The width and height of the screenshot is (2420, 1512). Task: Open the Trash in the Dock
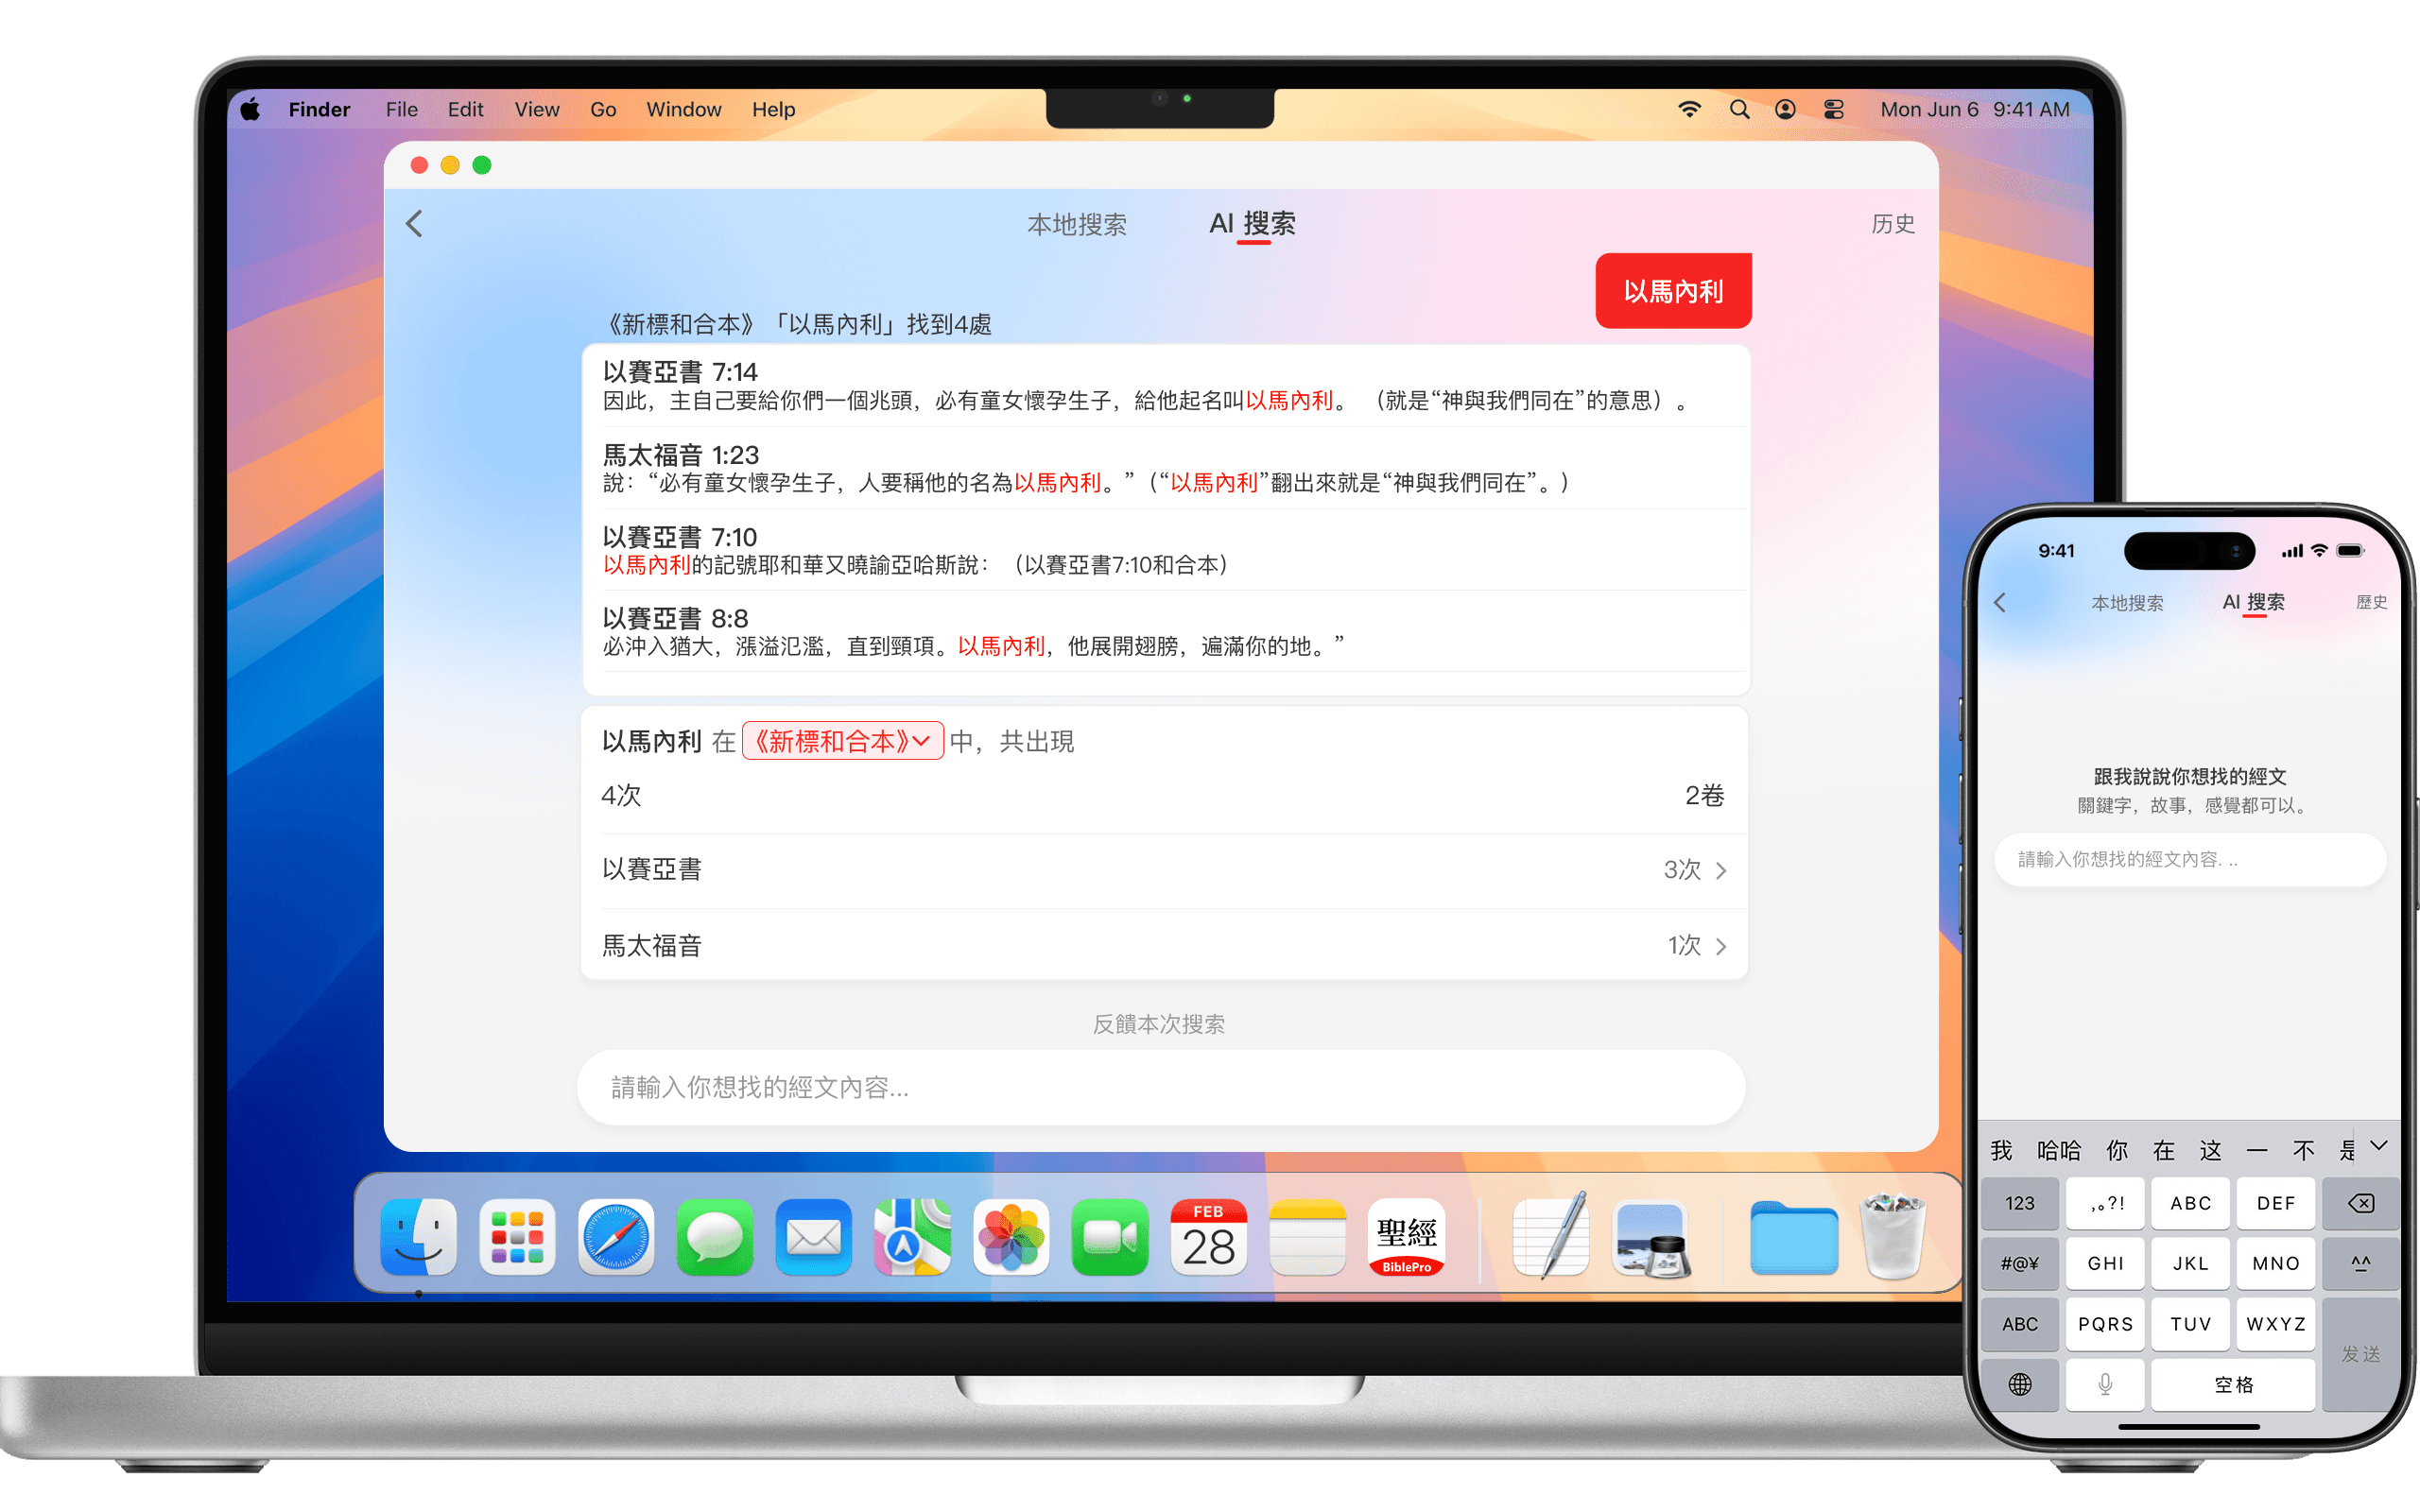(1892, 1235)
